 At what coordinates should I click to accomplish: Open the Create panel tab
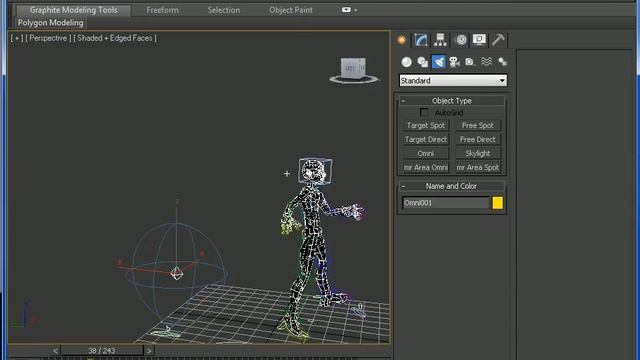402,40
